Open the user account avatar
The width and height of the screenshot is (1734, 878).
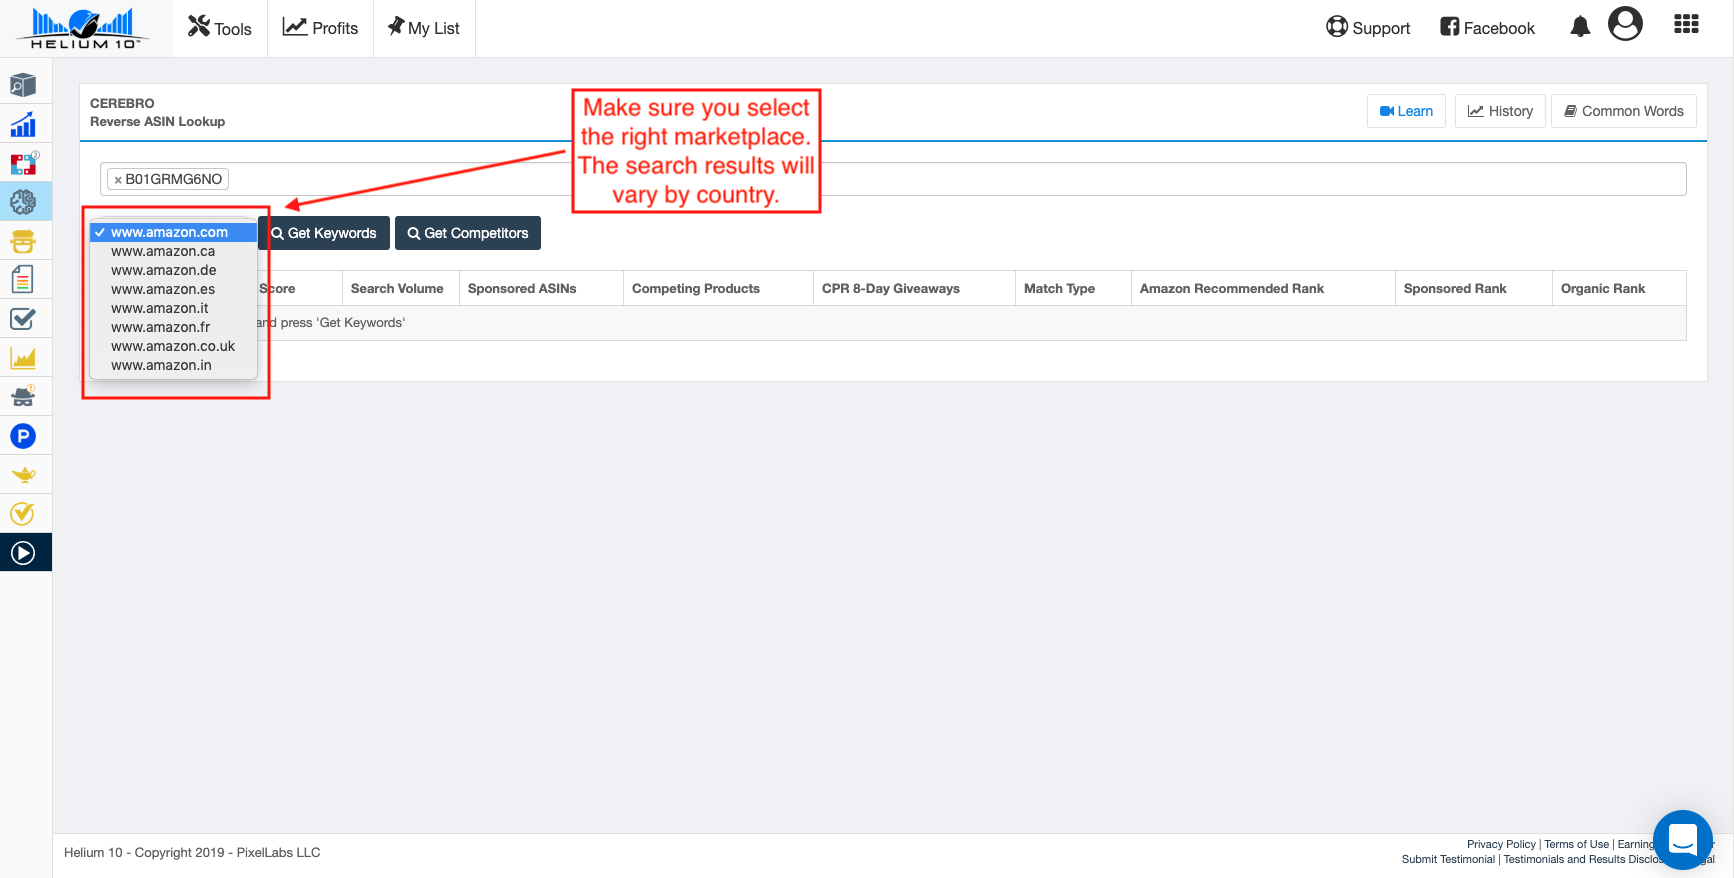(1625, 24)
